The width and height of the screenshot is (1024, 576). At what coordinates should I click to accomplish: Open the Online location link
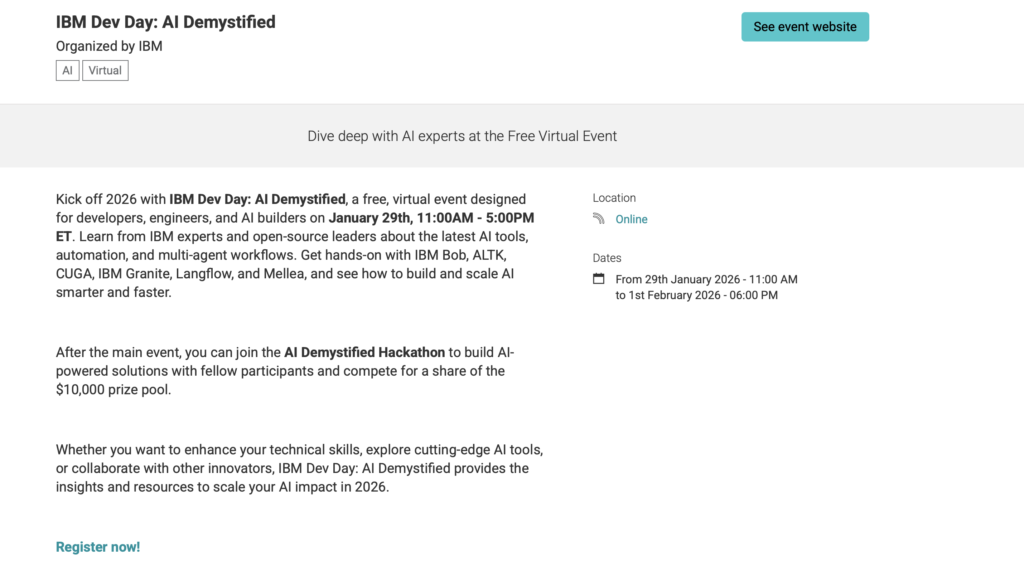point(631,219)
